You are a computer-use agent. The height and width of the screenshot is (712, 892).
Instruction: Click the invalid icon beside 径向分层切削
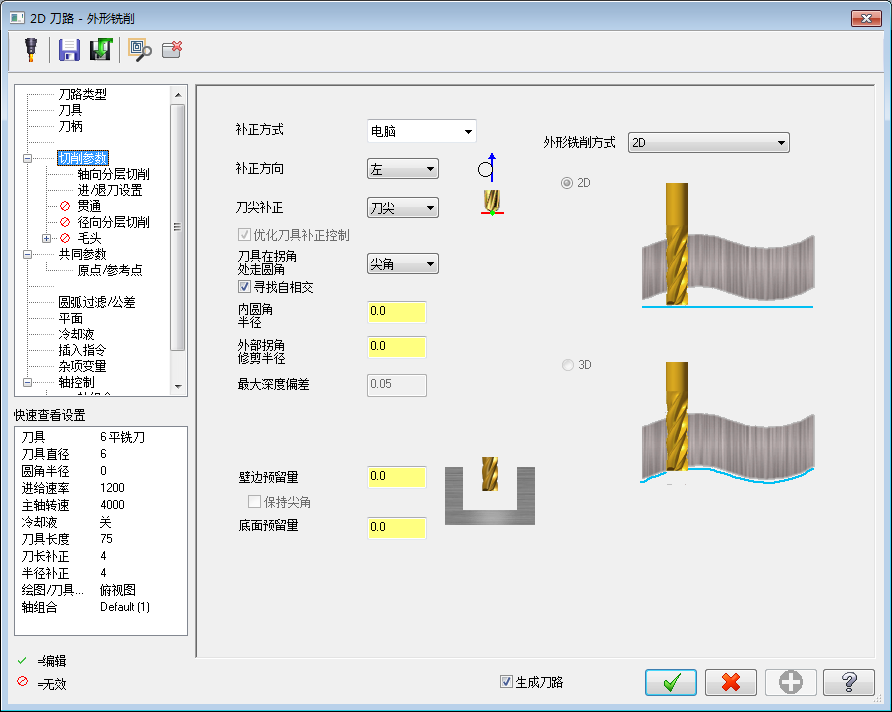(65, 222)
